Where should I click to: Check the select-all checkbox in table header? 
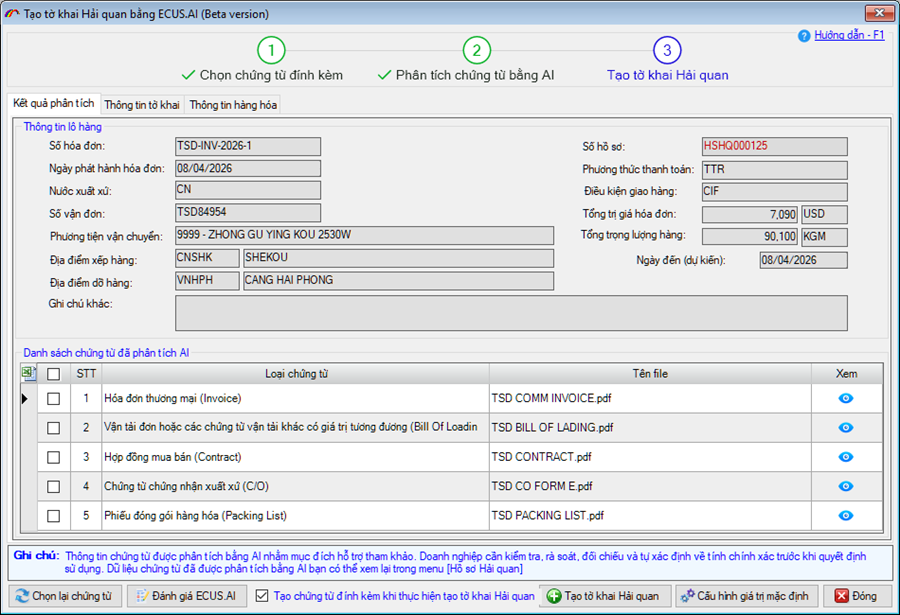coord(54,374)
